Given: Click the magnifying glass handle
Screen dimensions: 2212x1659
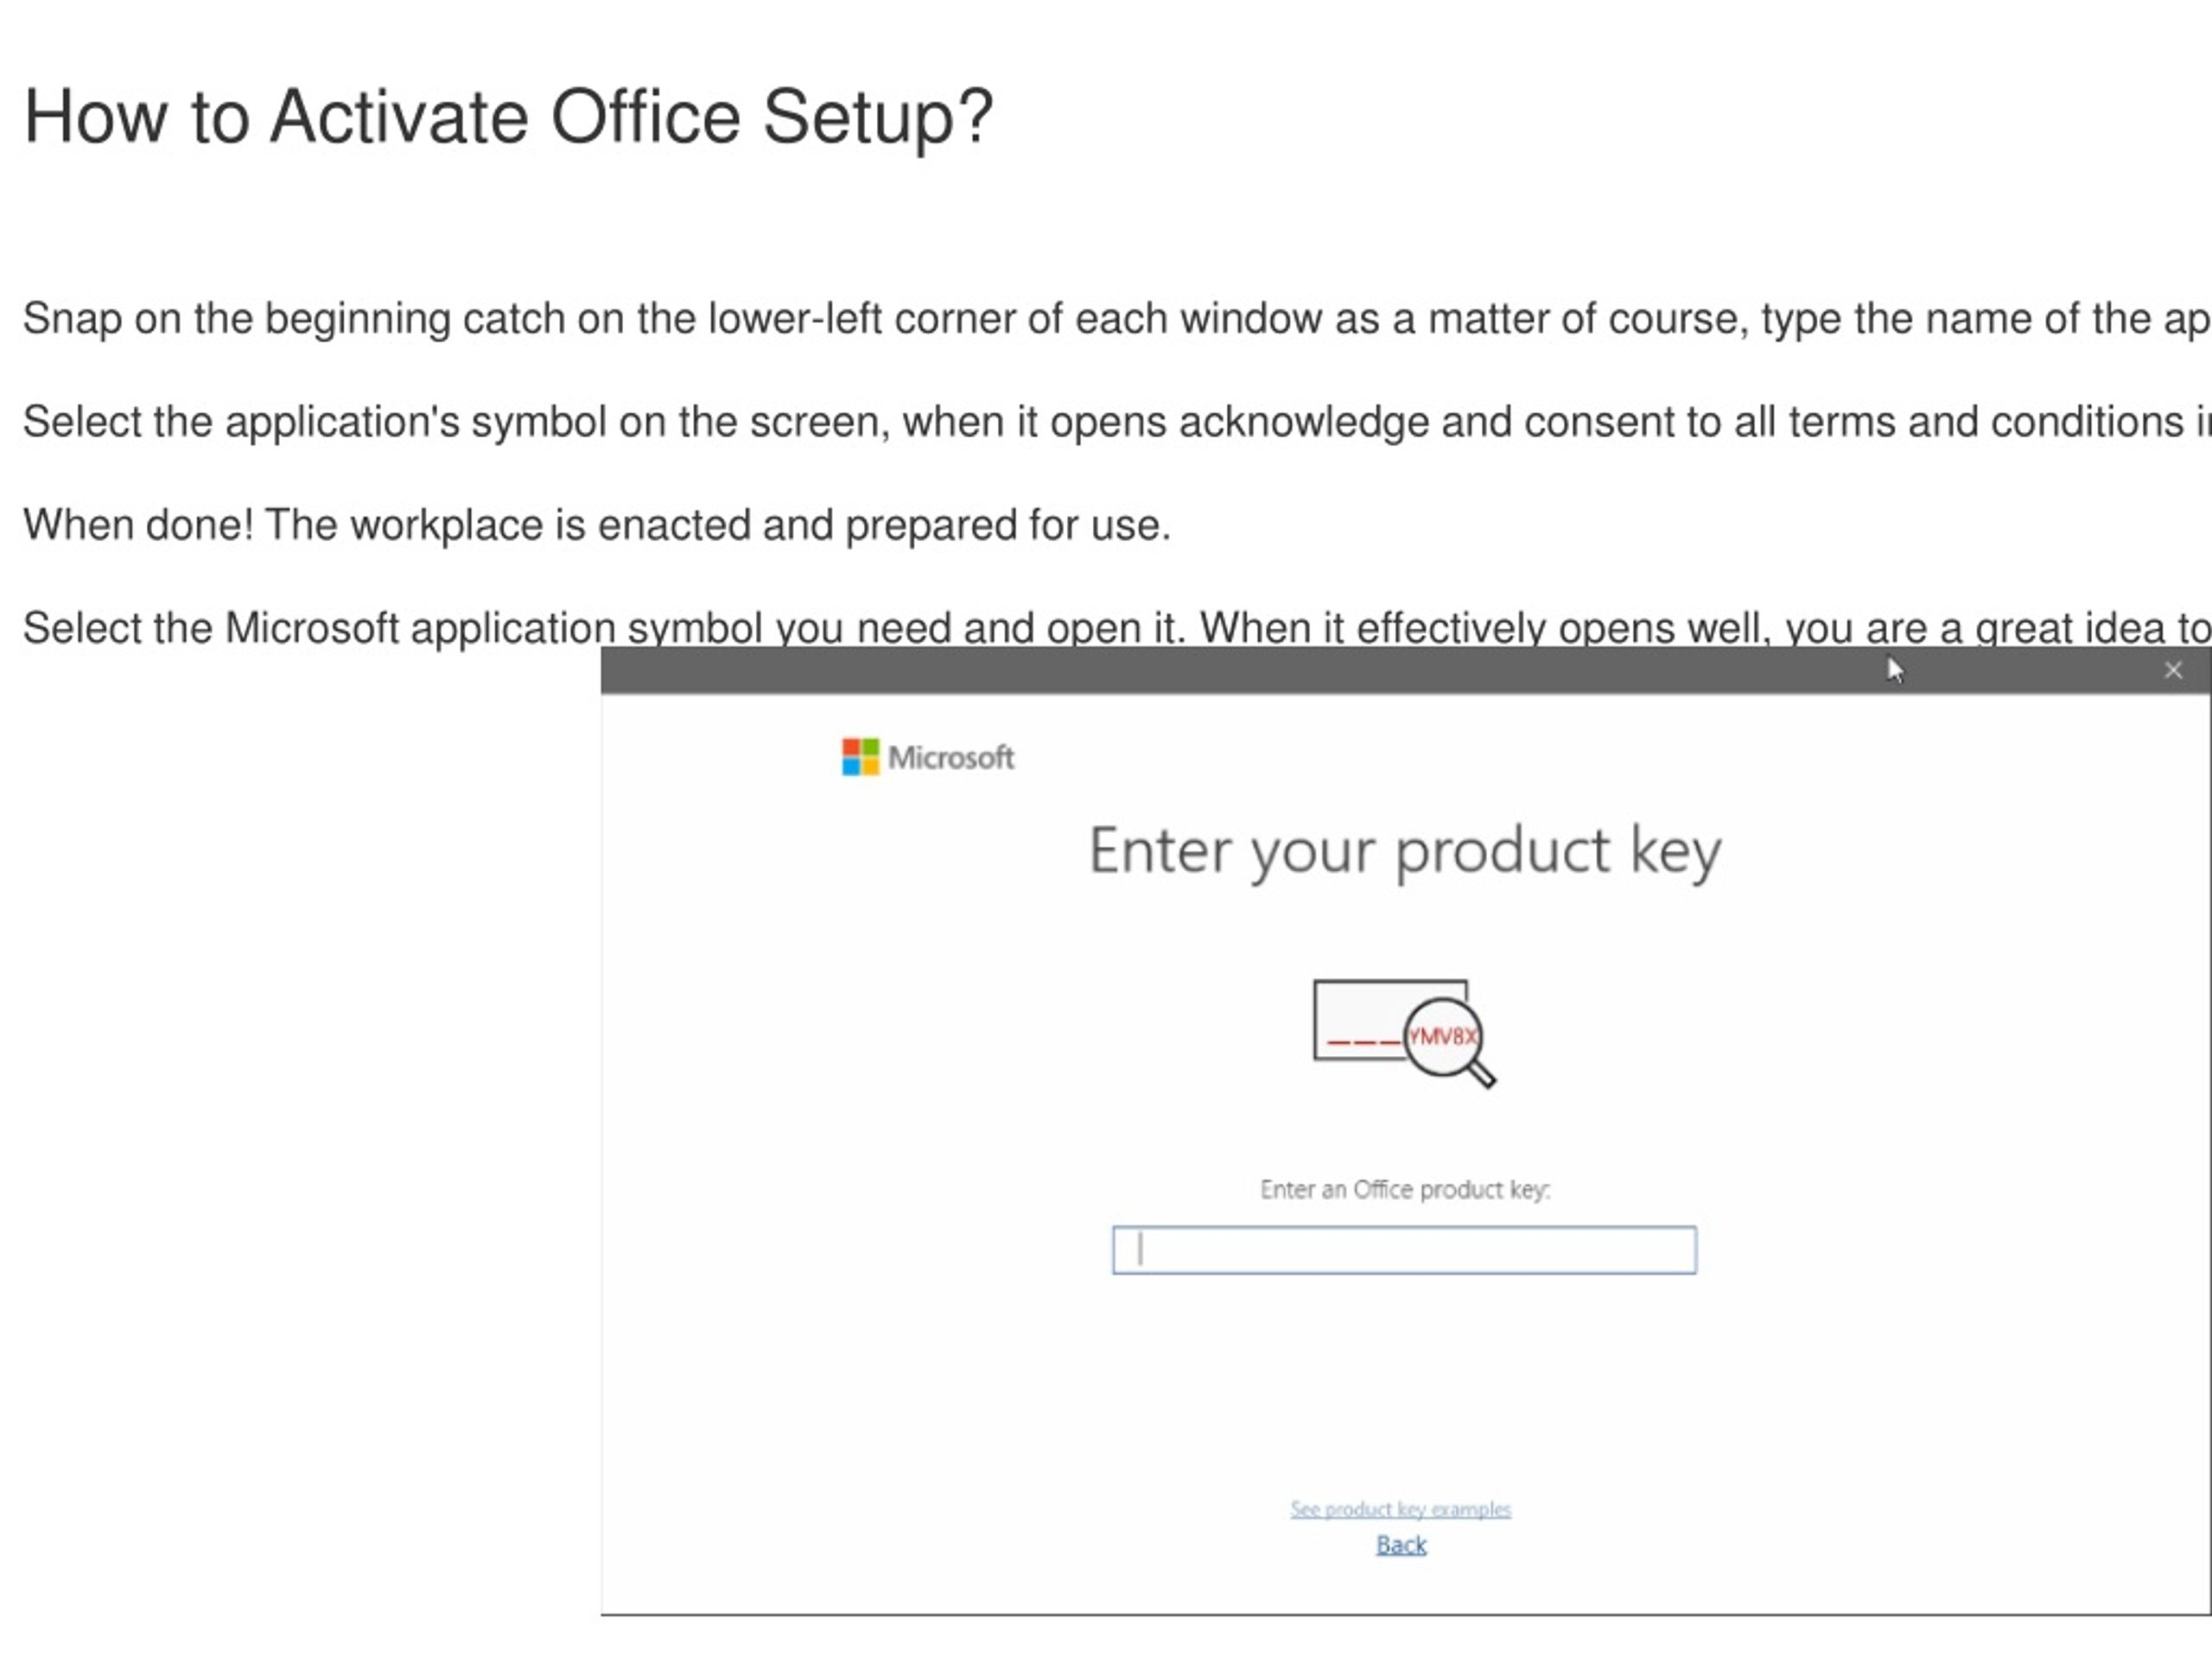Looking at the screenshot, I should [x=1482, y=1075].
